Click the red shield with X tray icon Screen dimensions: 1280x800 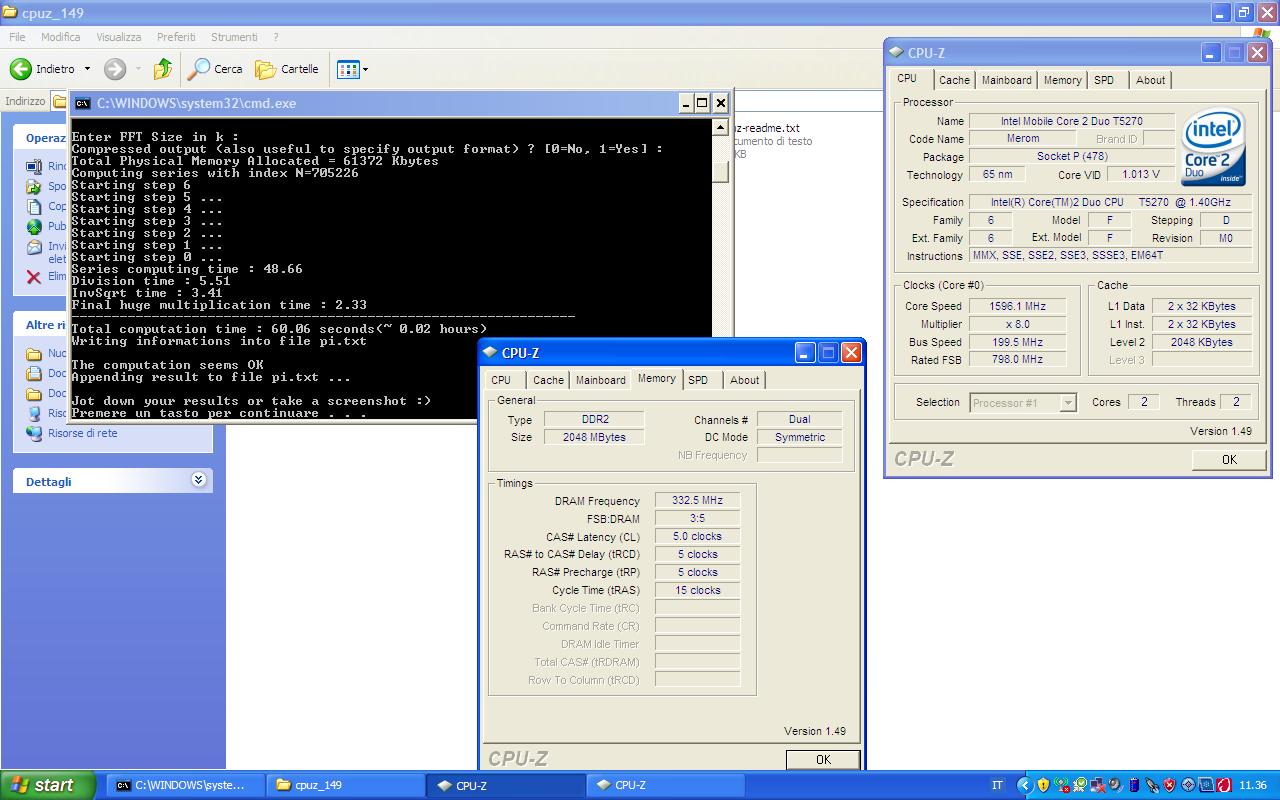1170,785
